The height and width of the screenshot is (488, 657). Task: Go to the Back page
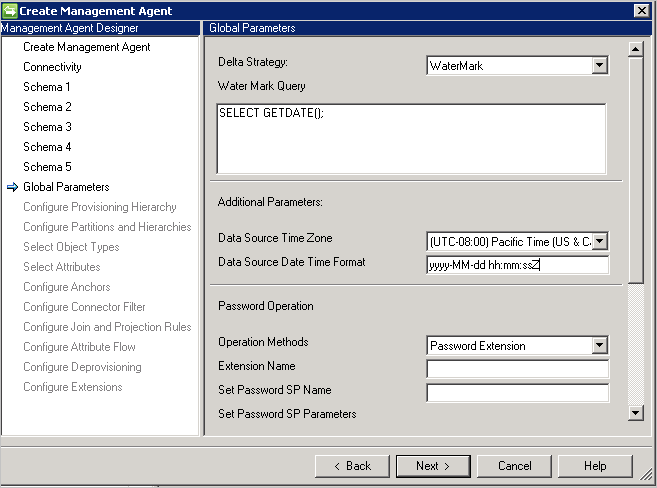click(352, 466)
